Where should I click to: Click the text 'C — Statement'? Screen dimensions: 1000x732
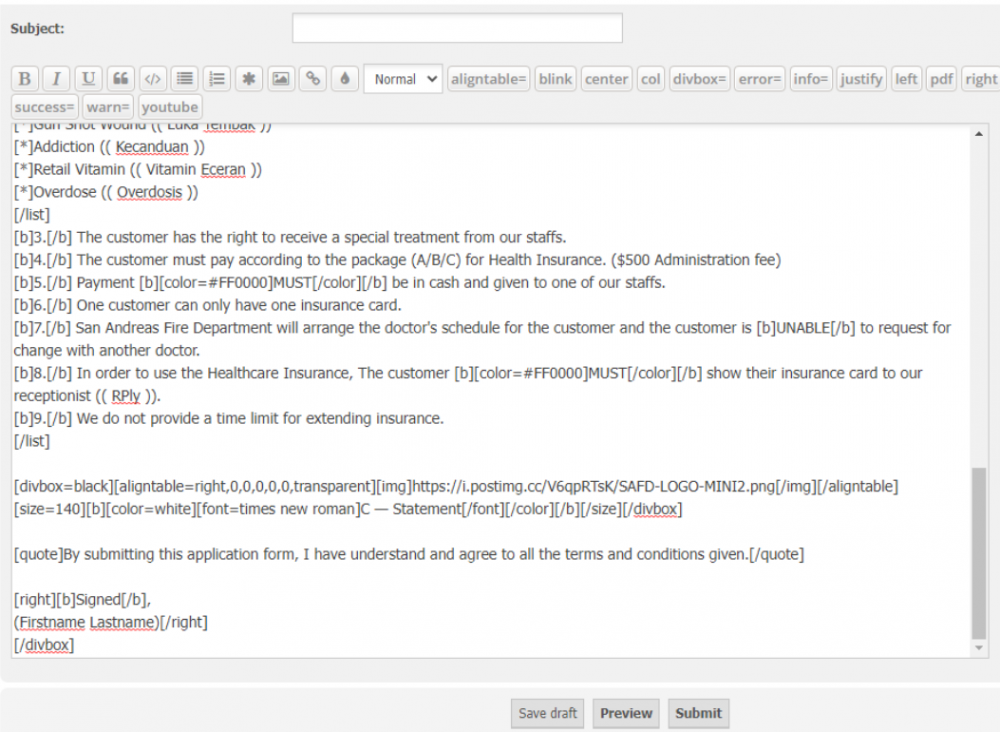(x=411, y=509)
